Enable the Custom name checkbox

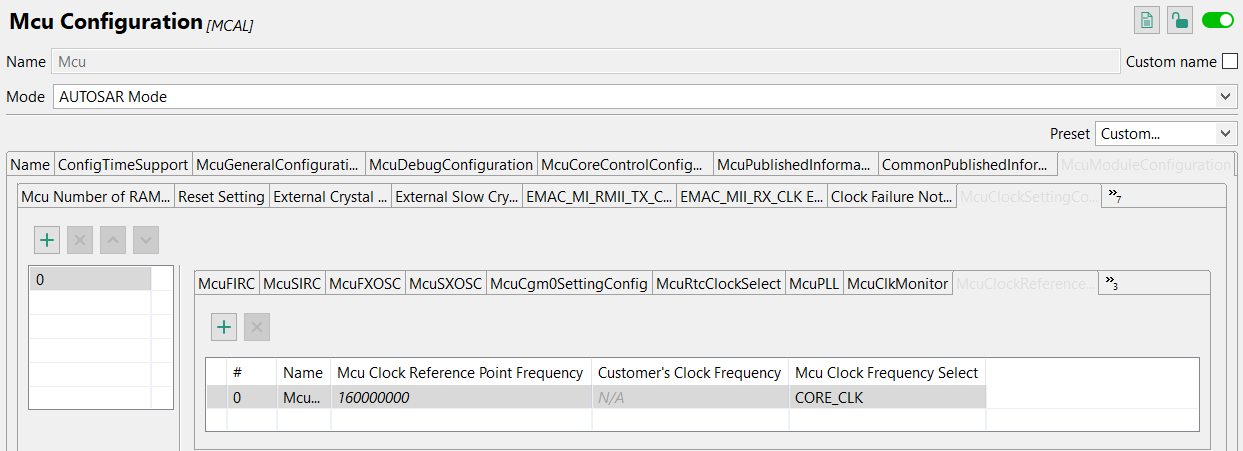(x=1229, y=62)
